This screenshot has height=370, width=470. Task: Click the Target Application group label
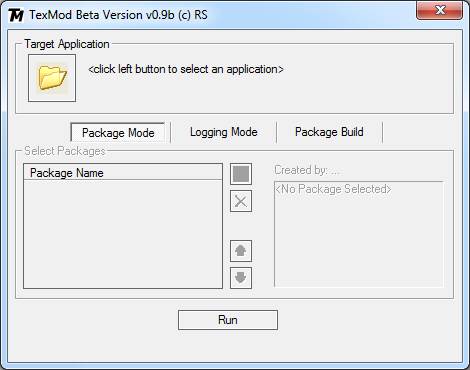67,44
